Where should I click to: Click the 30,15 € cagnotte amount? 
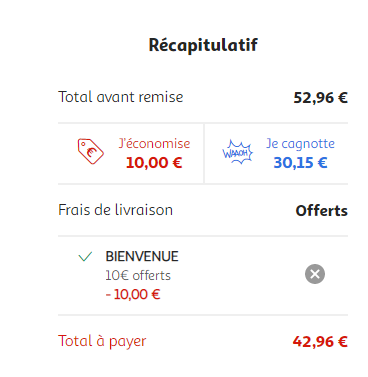[x=300, y=163]
